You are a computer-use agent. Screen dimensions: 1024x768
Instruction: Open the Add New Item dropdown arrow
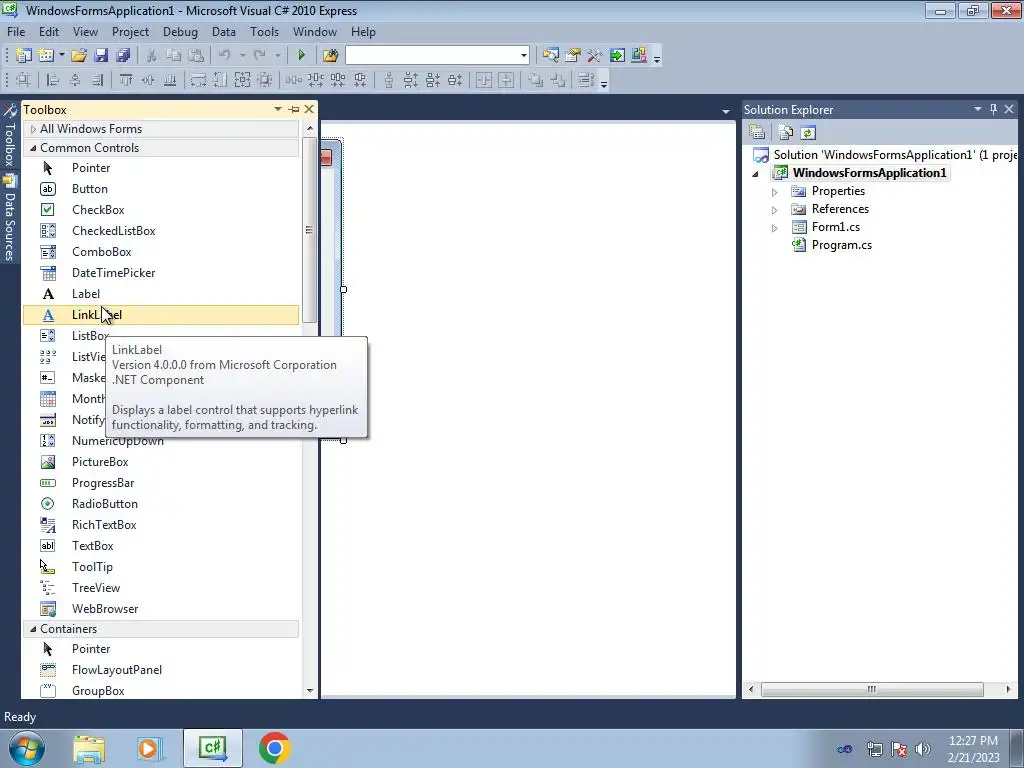61,56
